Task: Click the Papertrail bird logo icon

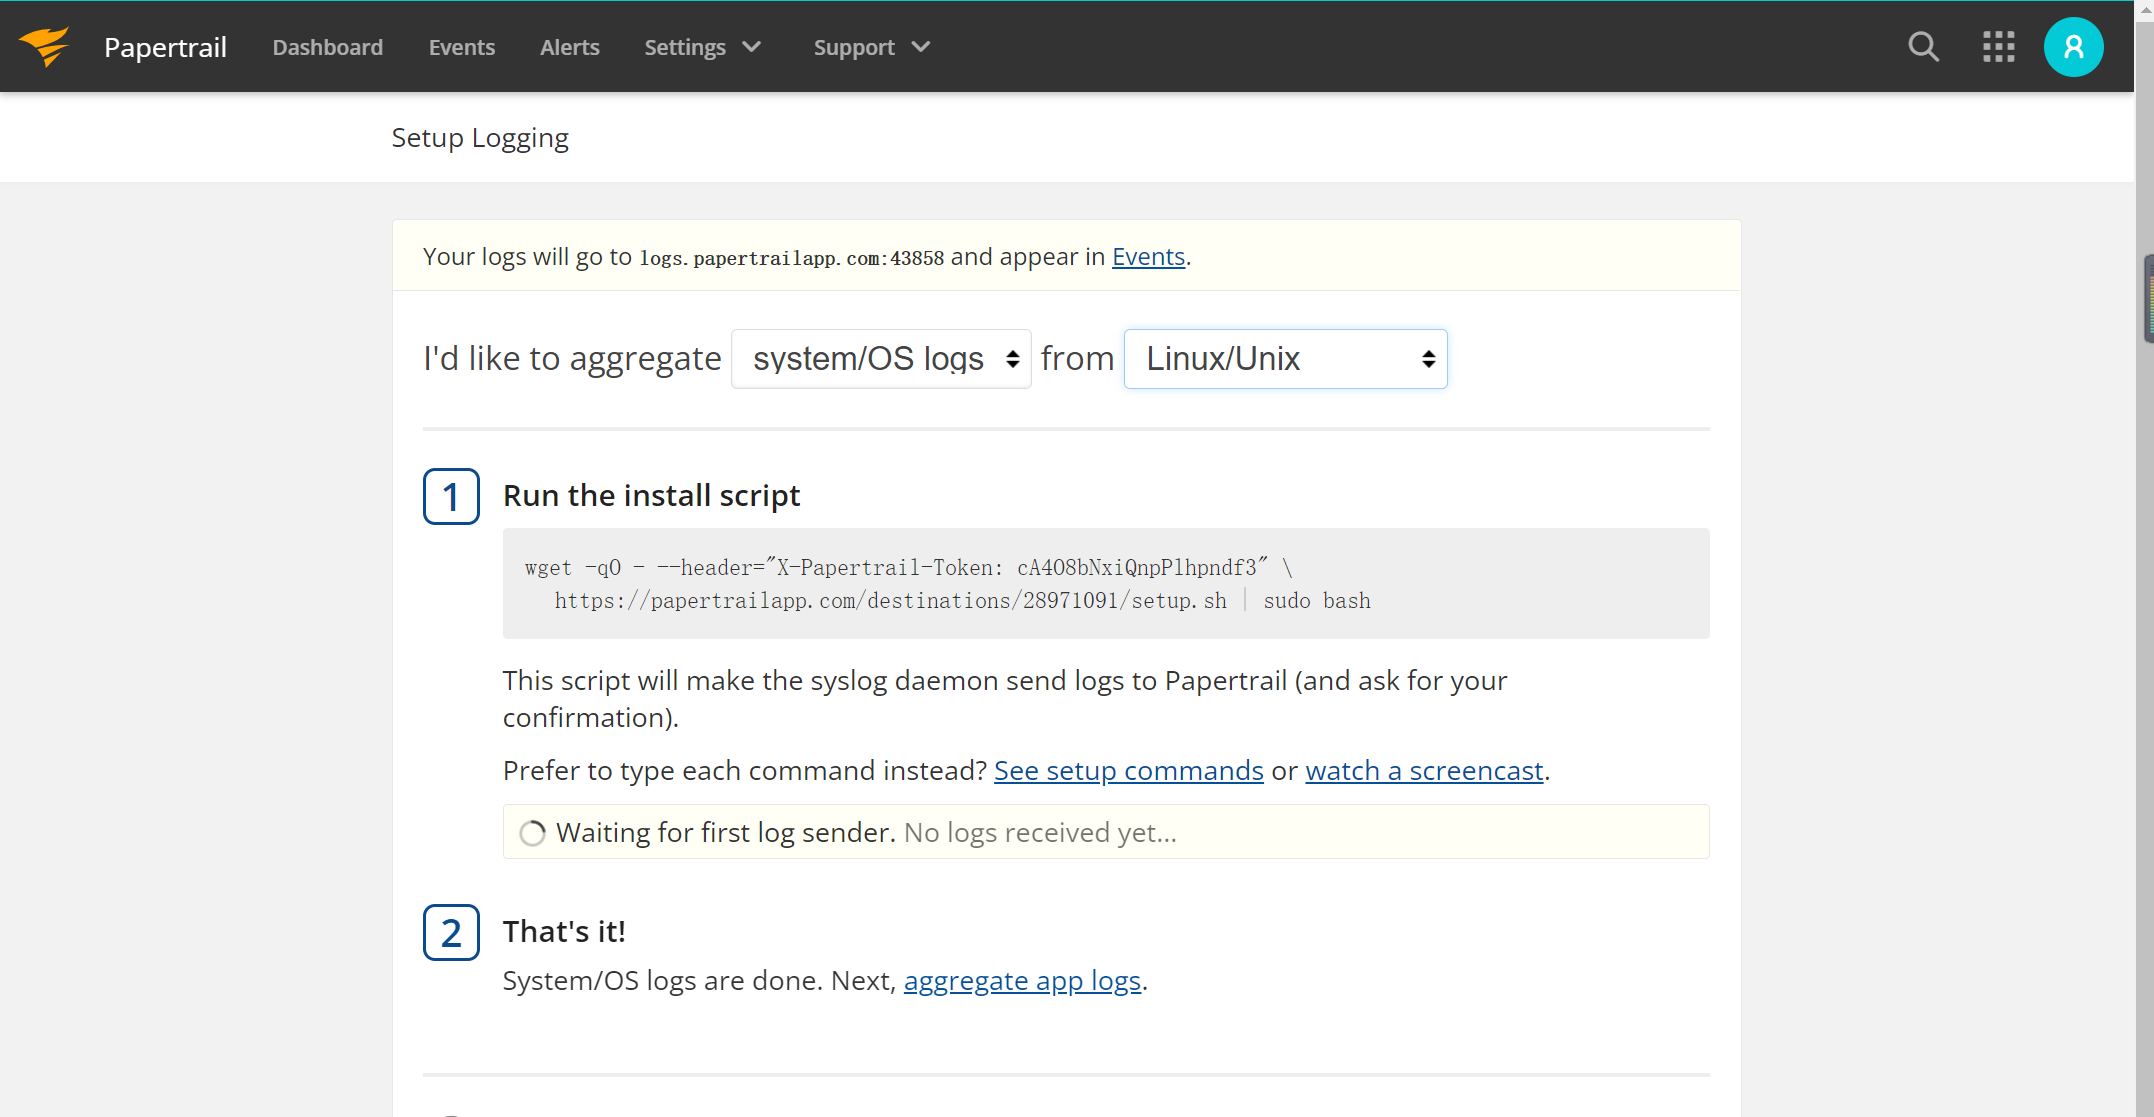Action: tap(44, 47)
